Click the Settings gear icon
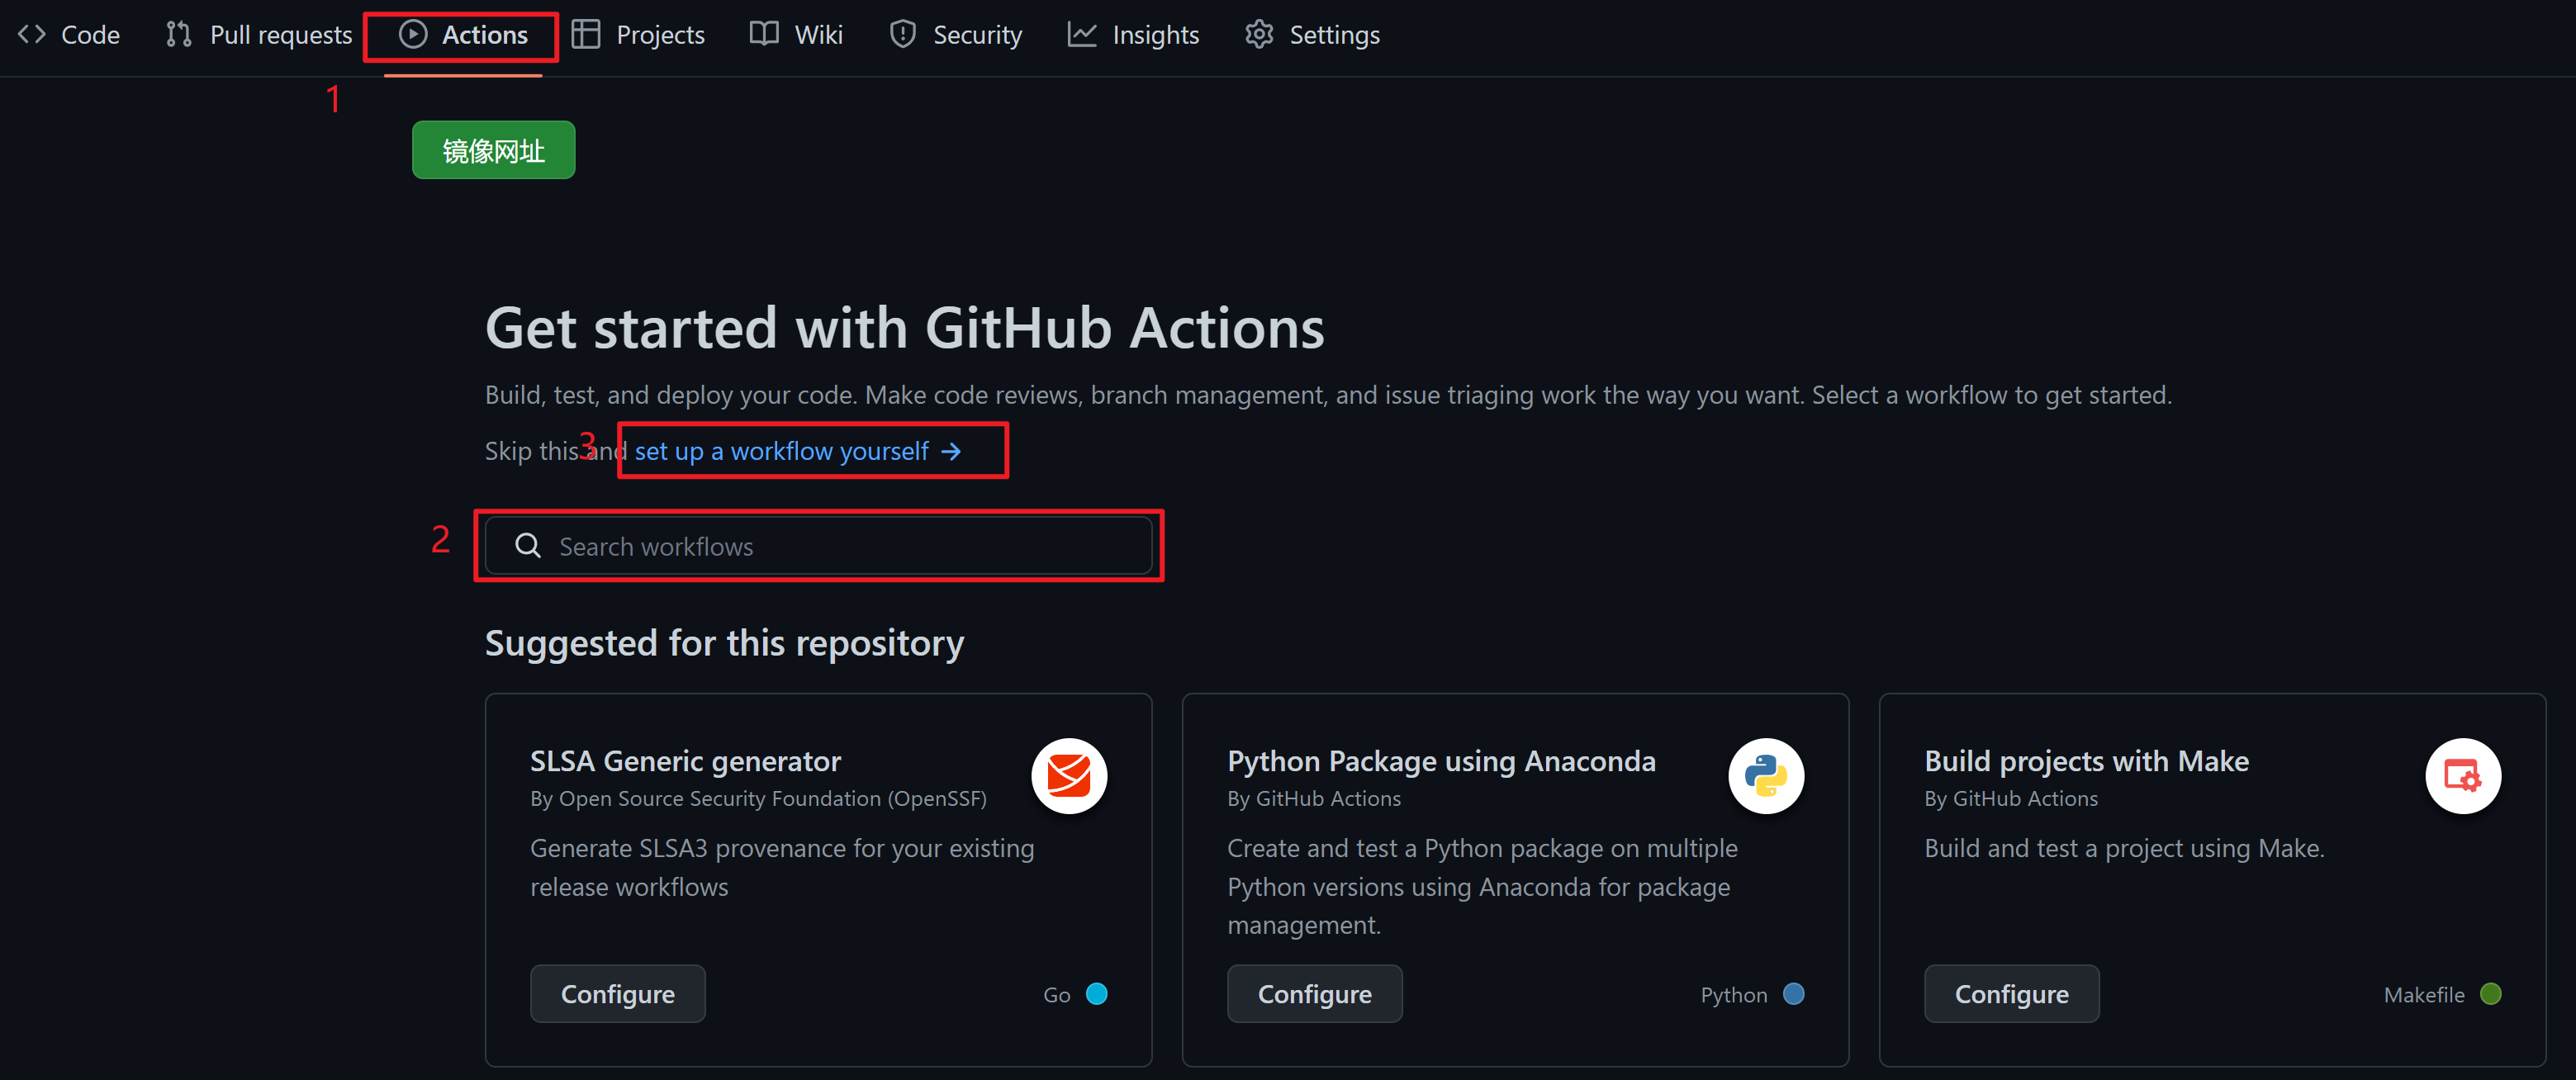 point(1259,34)
